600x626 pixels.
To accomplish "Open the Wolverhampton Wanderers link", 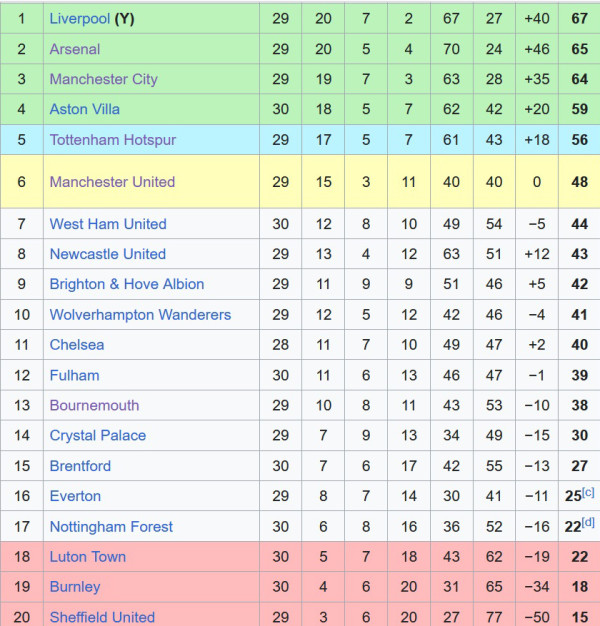I will [x=140, y=315].
